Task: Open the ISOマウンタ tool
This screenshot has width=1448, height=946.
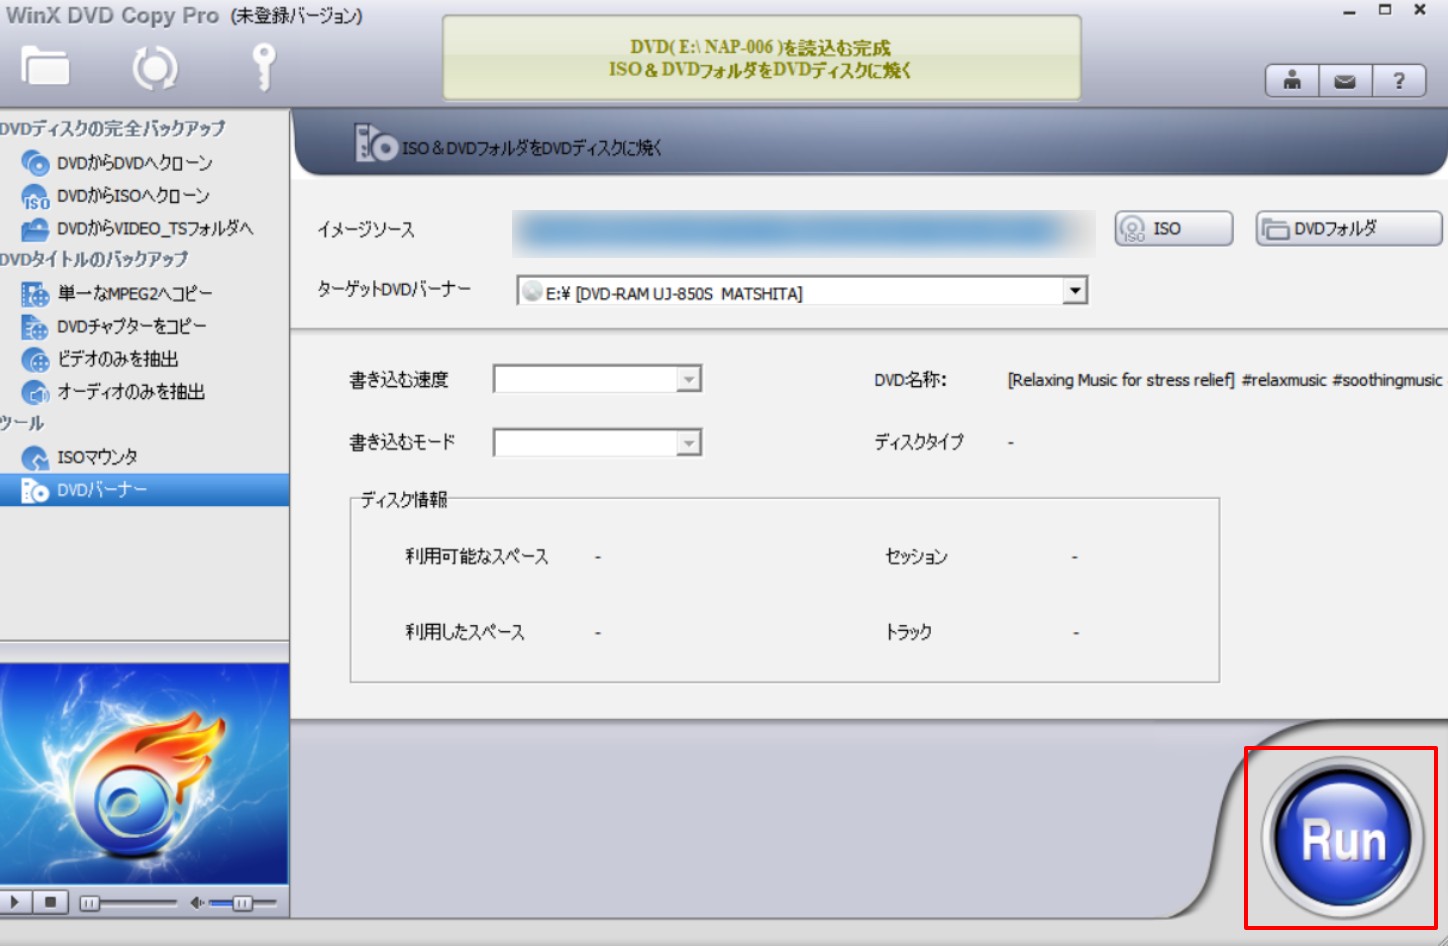Action: point(97,457)
